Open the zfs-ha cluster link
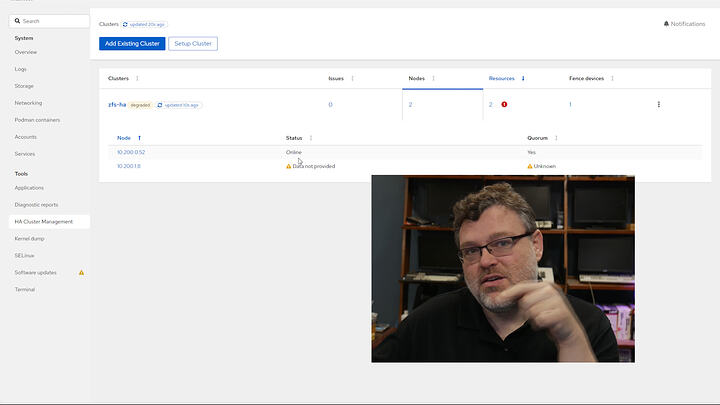The width and height of the screenshot is (720, 405). (117, 105)
